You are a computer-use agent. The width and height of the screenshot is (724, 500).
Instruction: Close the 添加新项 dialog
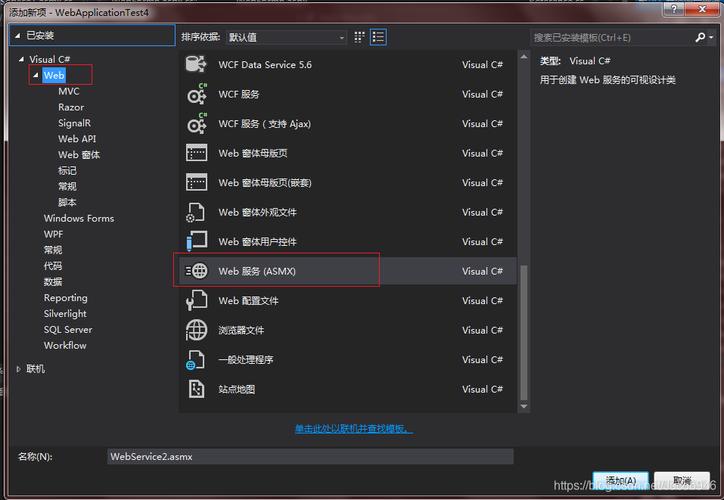[x=702, y=9]
